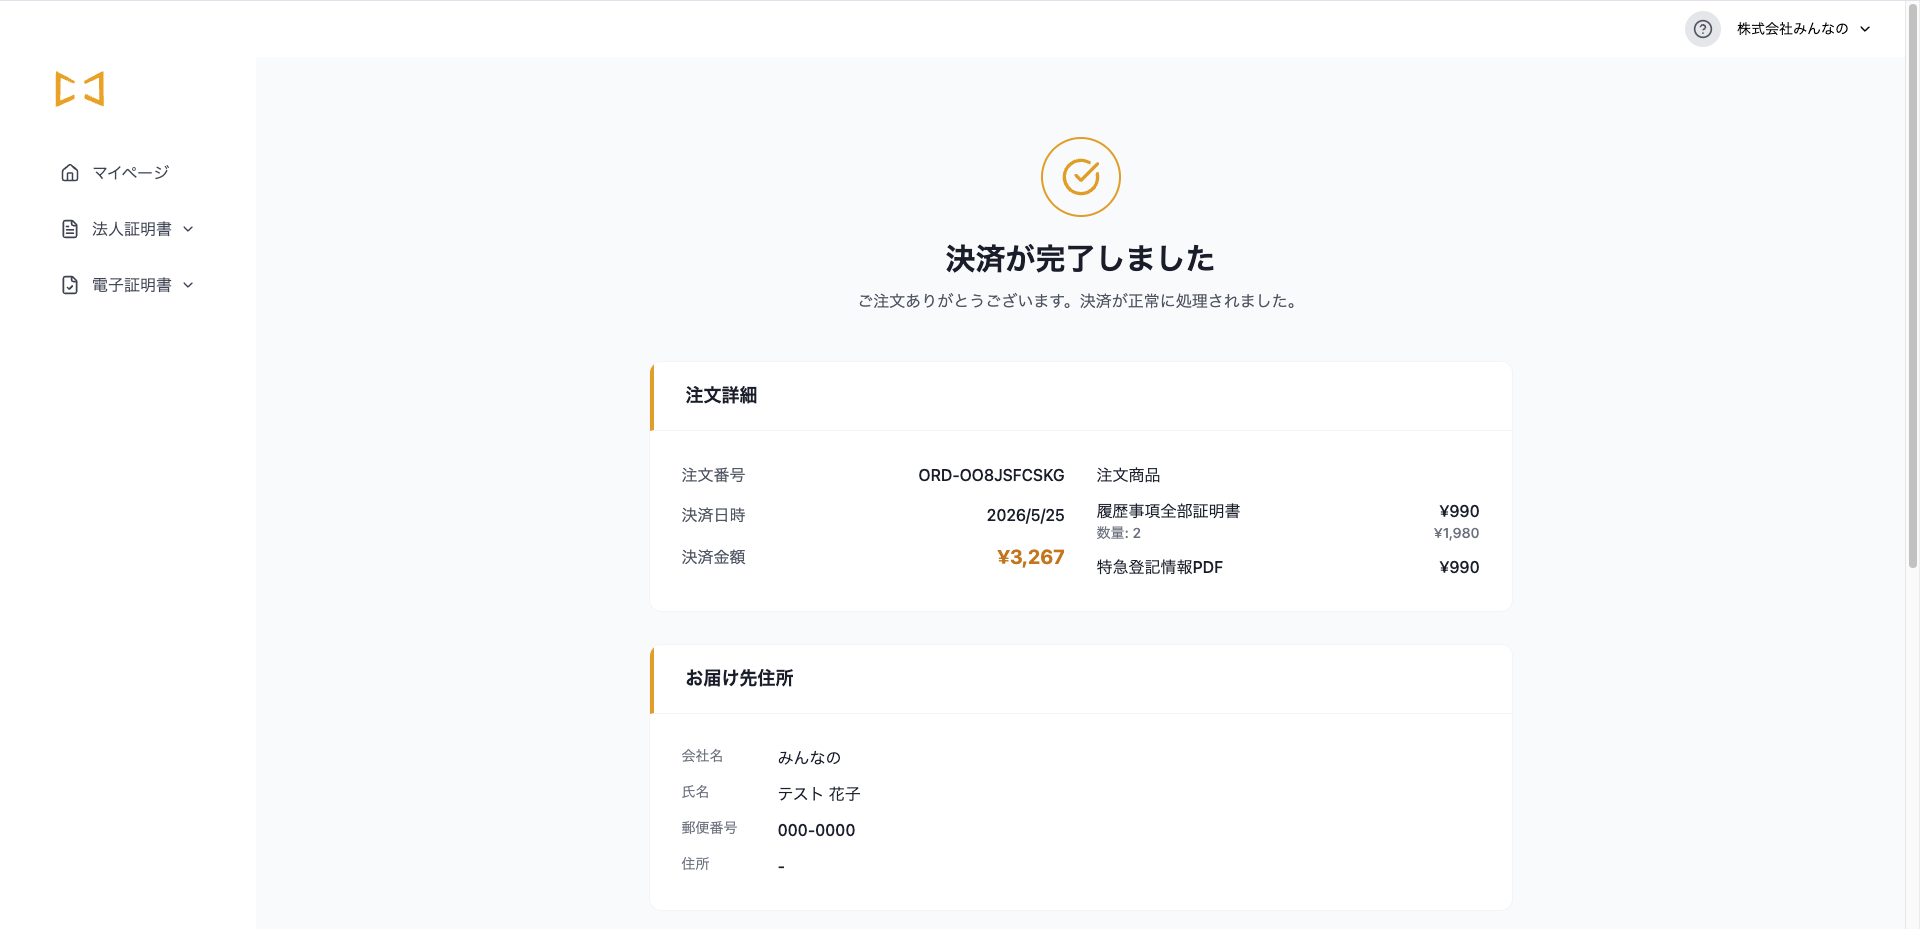Open the help question mark icon
1920x929 pixels.
[x=1703, y=29]
